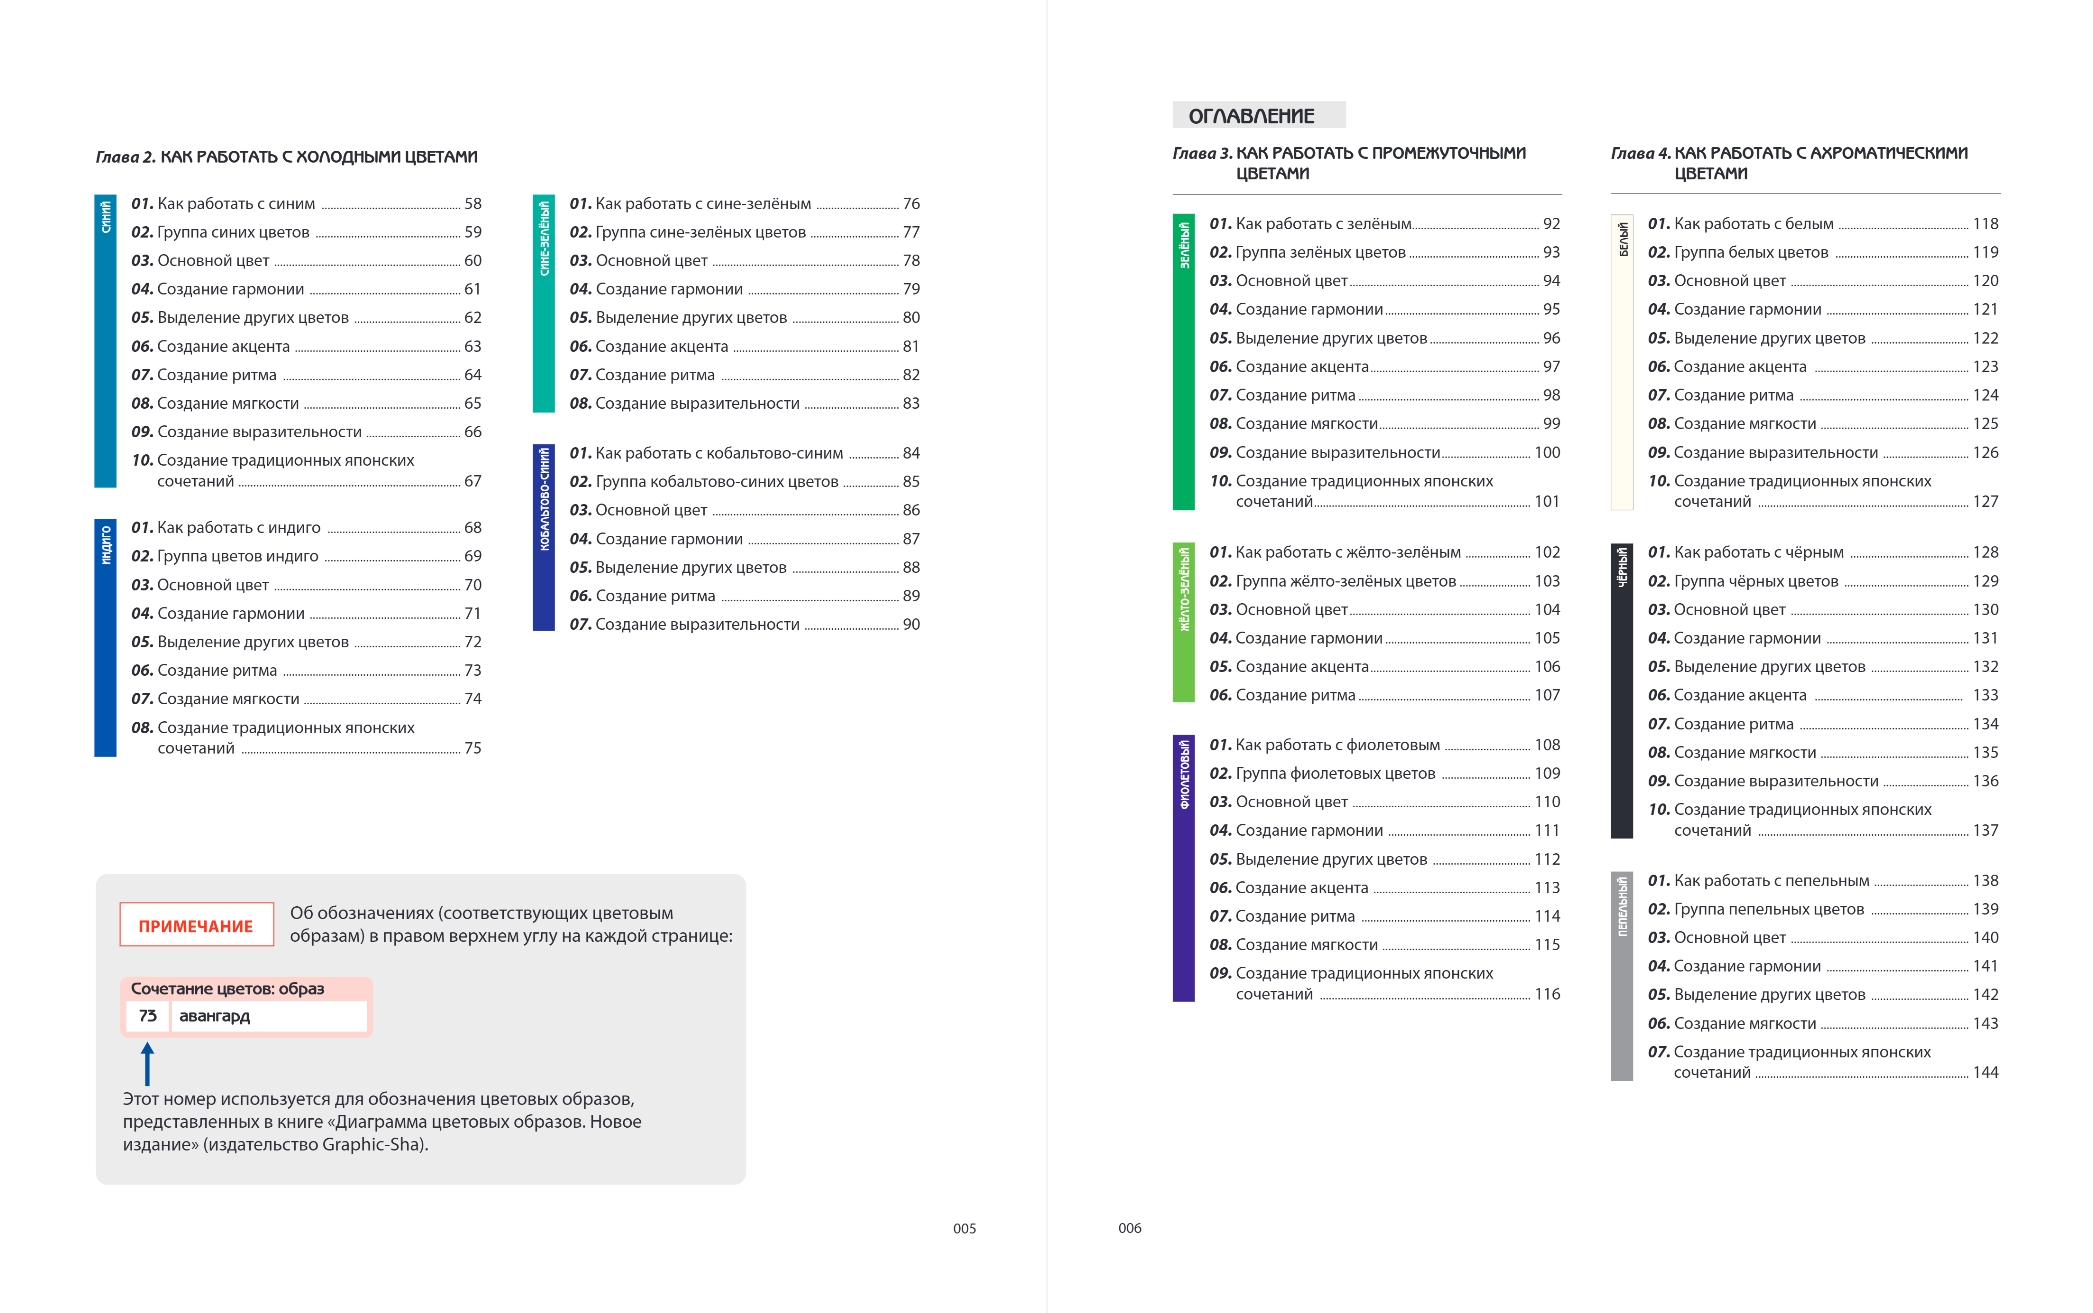Viewport: 2093px width, 1313px height.
Task: Click the gray ПЕПЕЛЬНЫЙ color bar
Action: (1621, 976)
